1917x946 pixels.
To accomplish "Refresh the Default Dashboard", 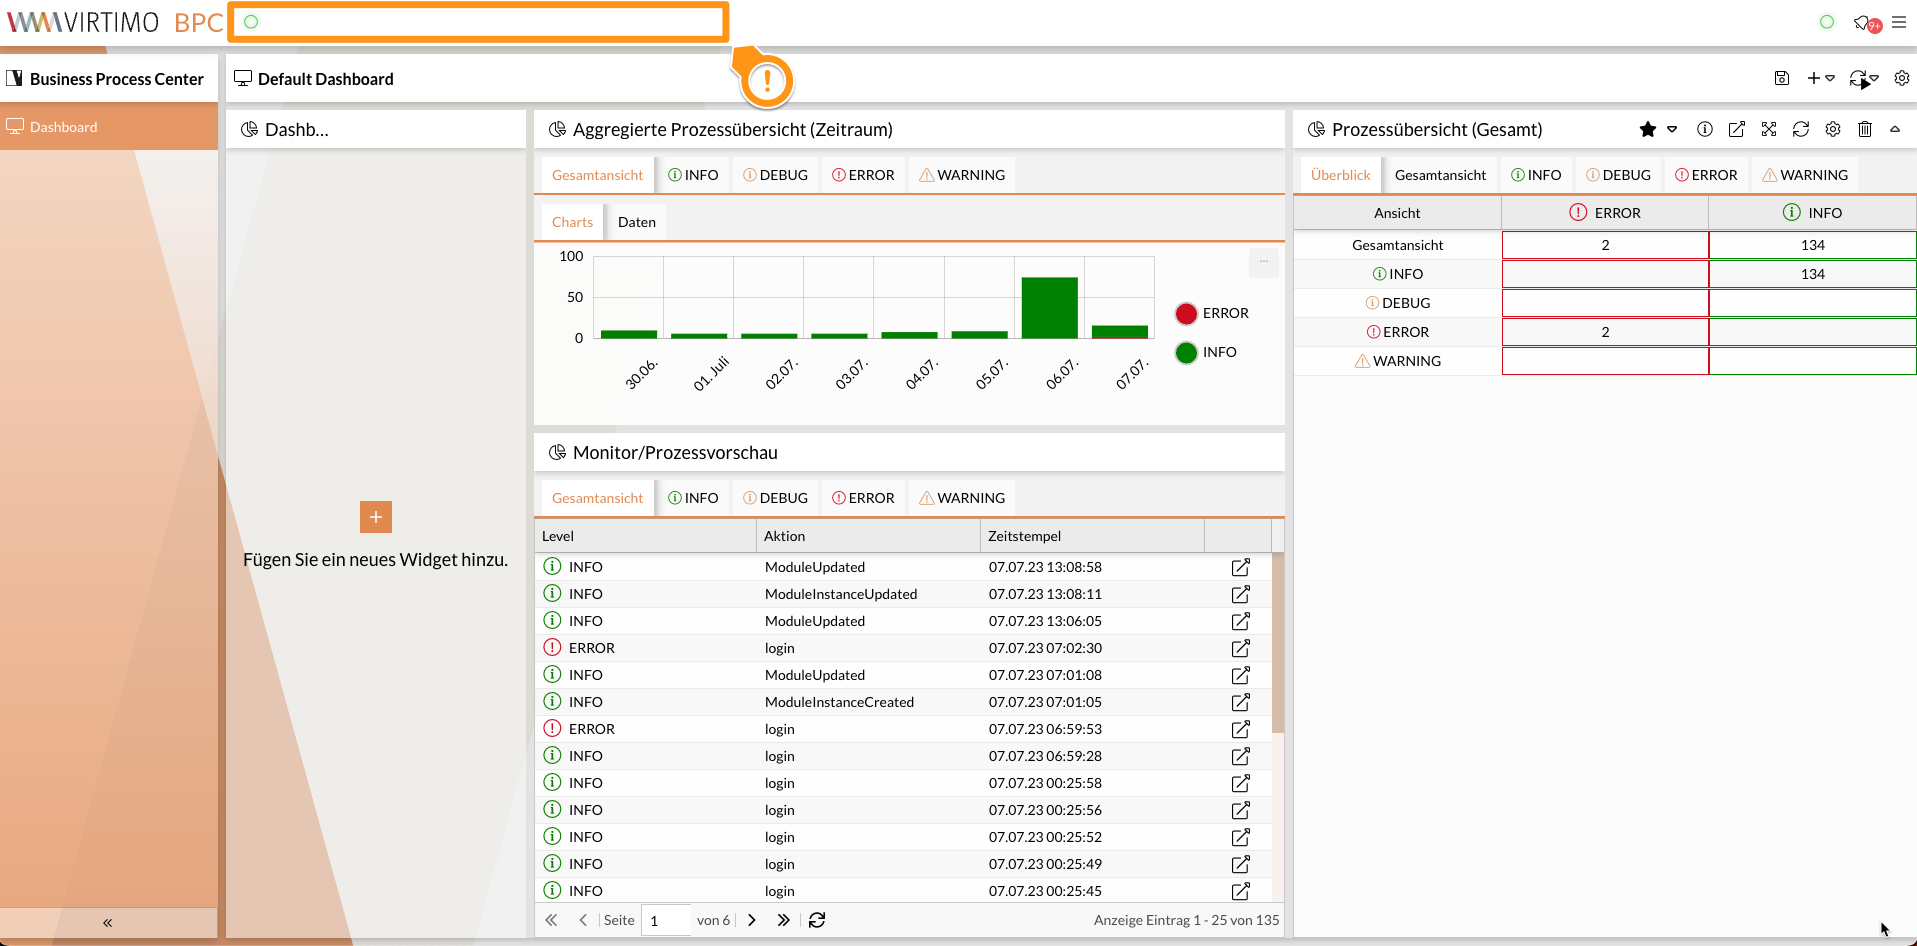I will point(1860,78).
